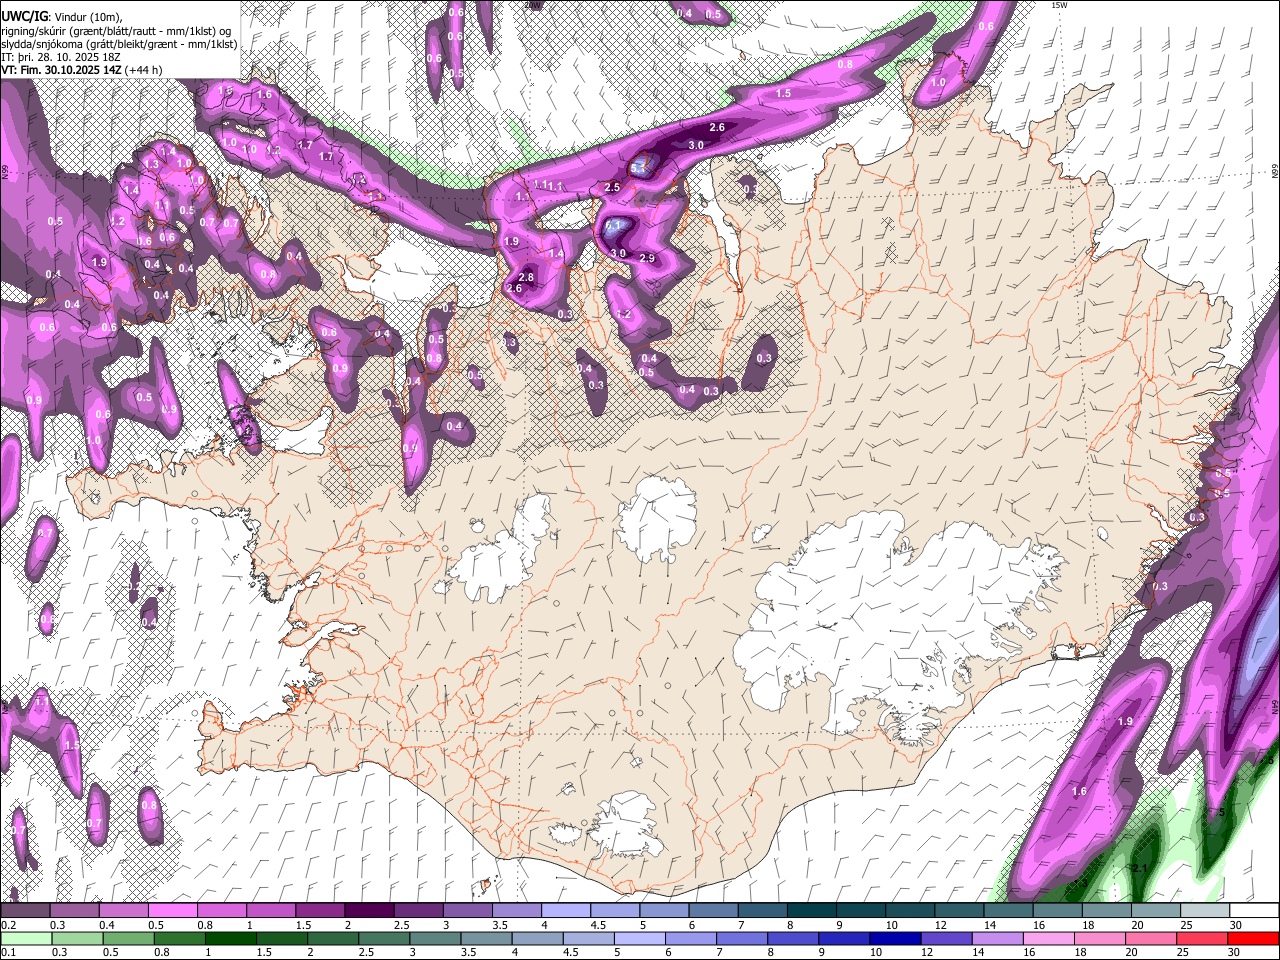Click the '5.1' precipitation value on the map
This screenshot has height=960, width=1280.
tap(639, 169)
